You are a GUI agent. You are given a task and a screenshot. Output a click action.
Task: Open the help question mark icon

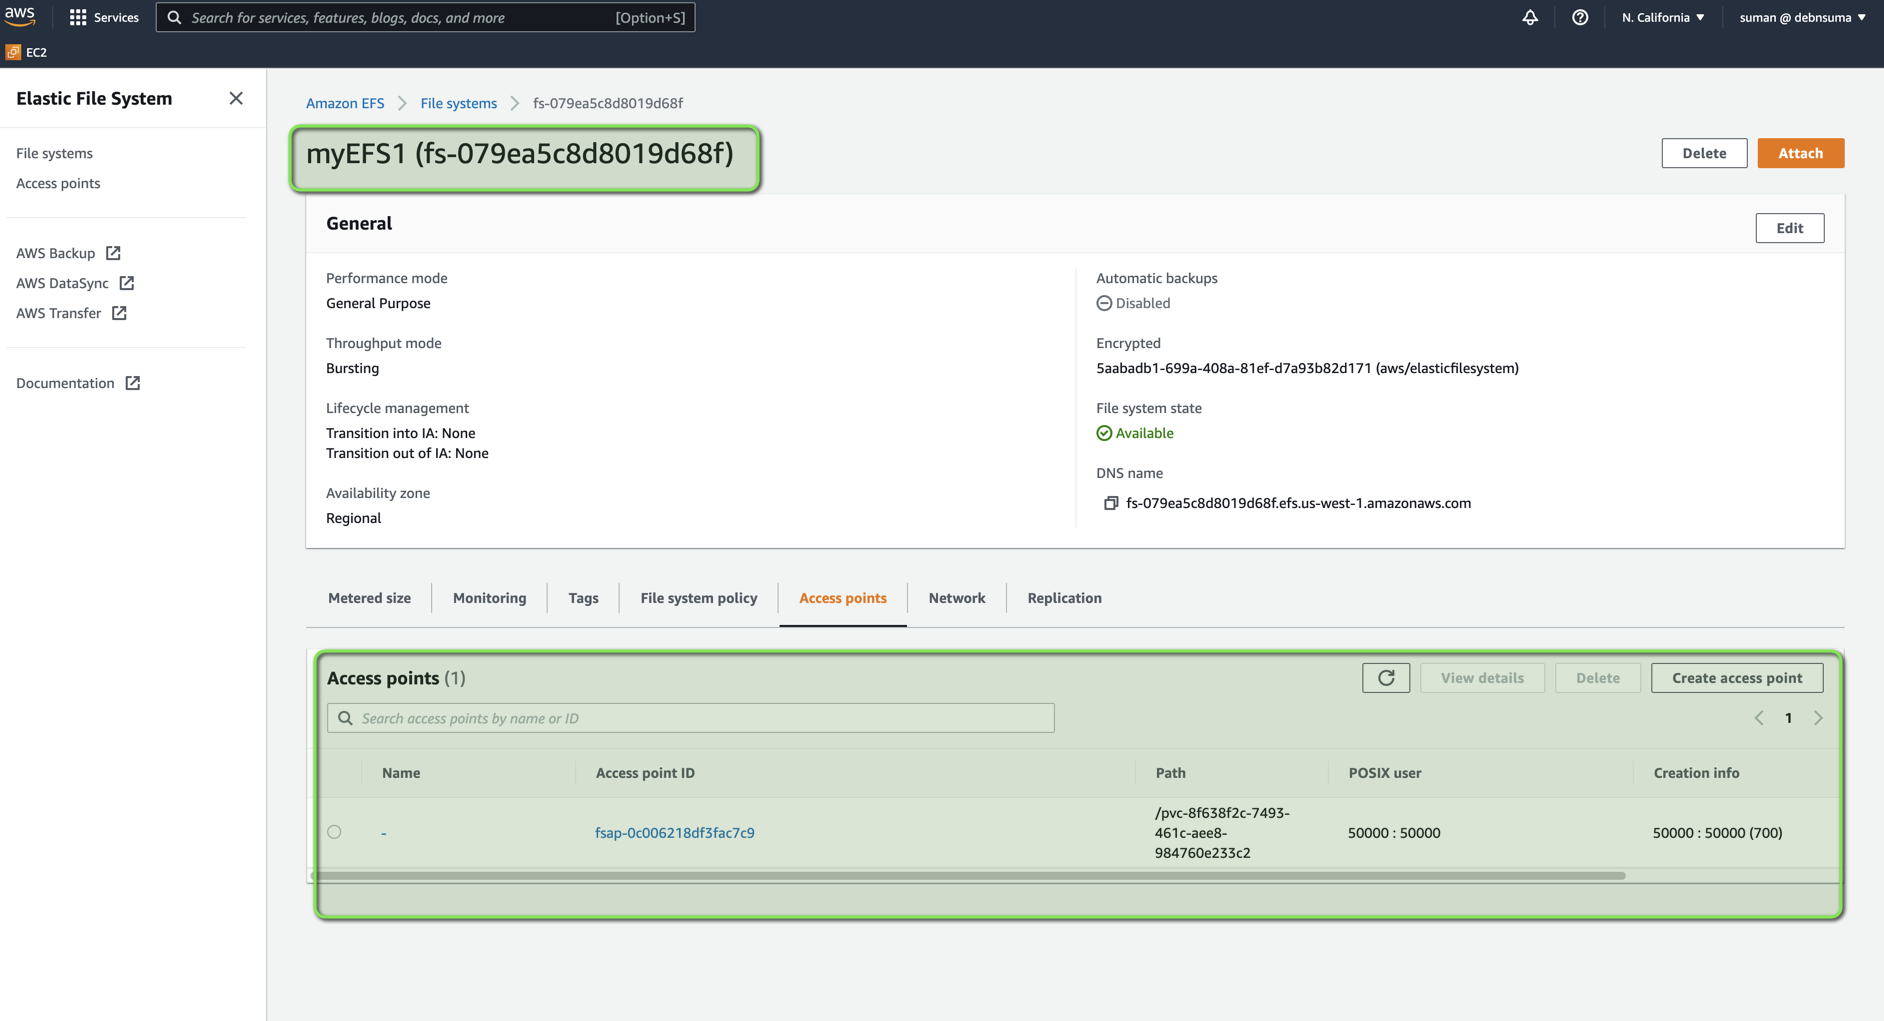tap(1580, 17)
